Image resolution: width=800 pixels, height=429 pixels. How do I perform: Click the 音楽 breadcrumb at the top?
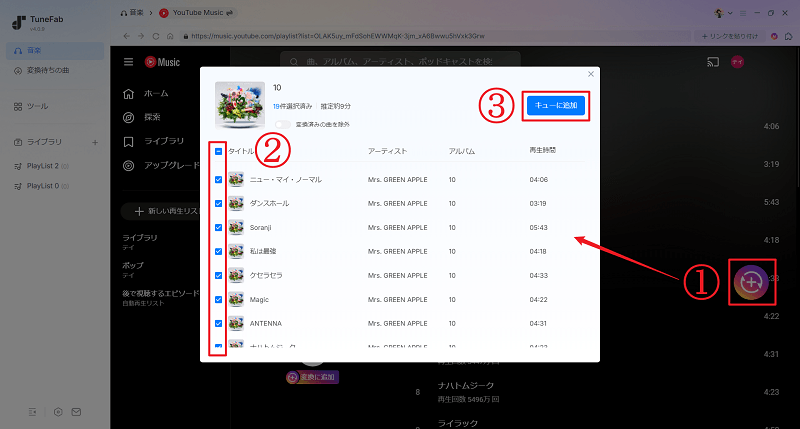tap(132, 13)
